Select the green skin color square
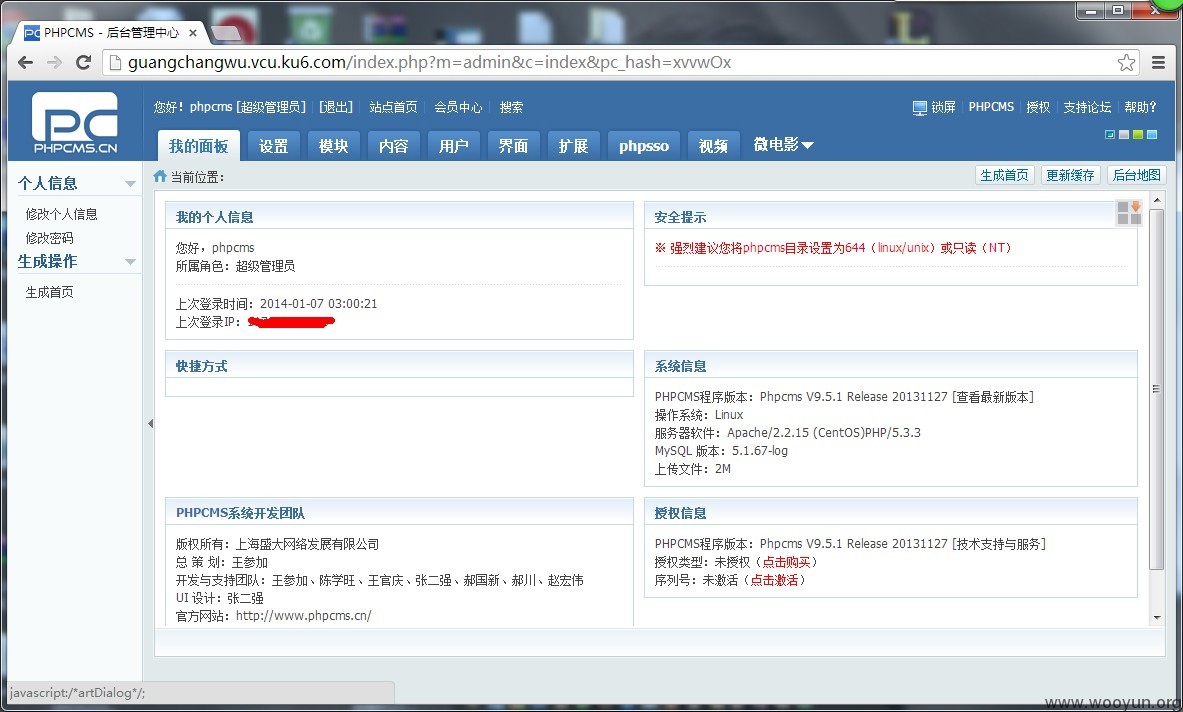Screen dimensions: 1183x712 pyautogui.click(x=1138, y=134)
